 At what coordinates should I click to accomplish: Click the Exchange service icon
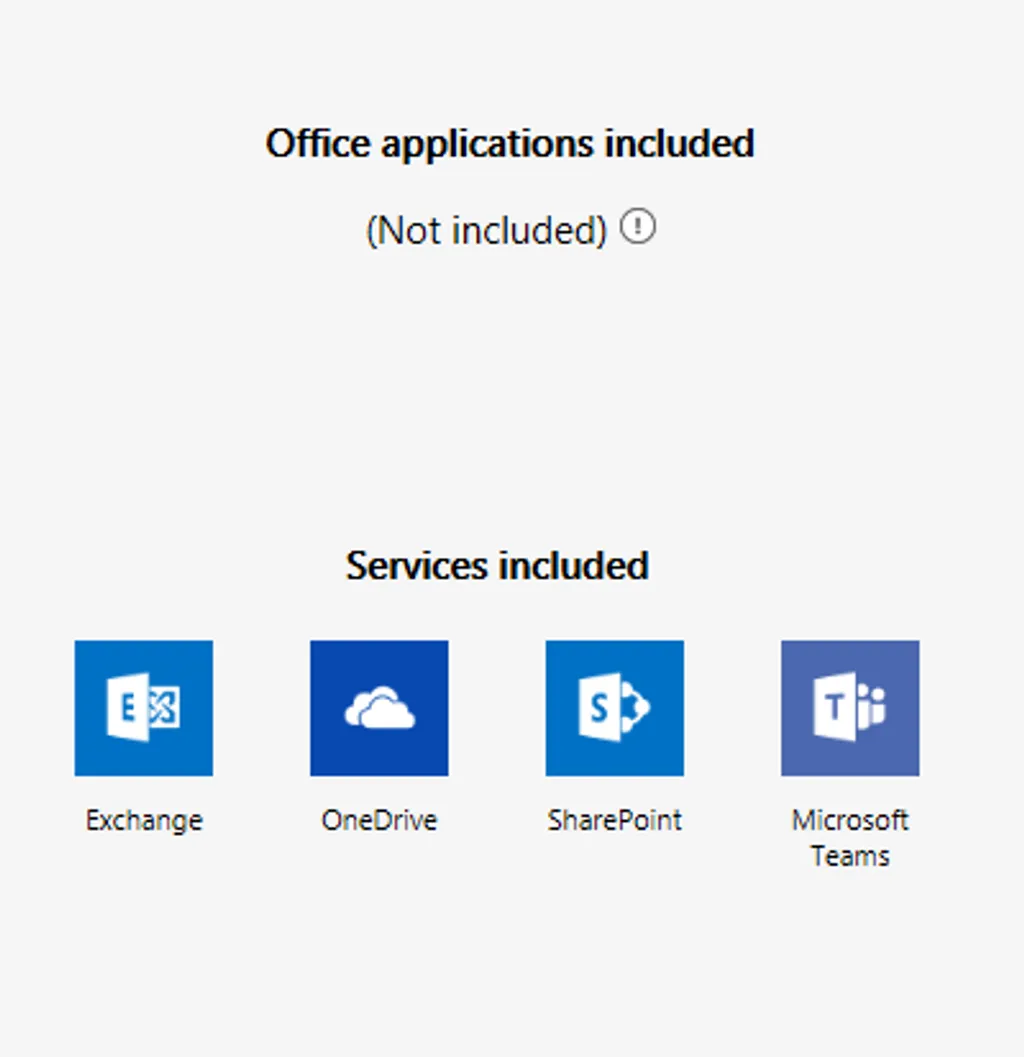(144, 708)
